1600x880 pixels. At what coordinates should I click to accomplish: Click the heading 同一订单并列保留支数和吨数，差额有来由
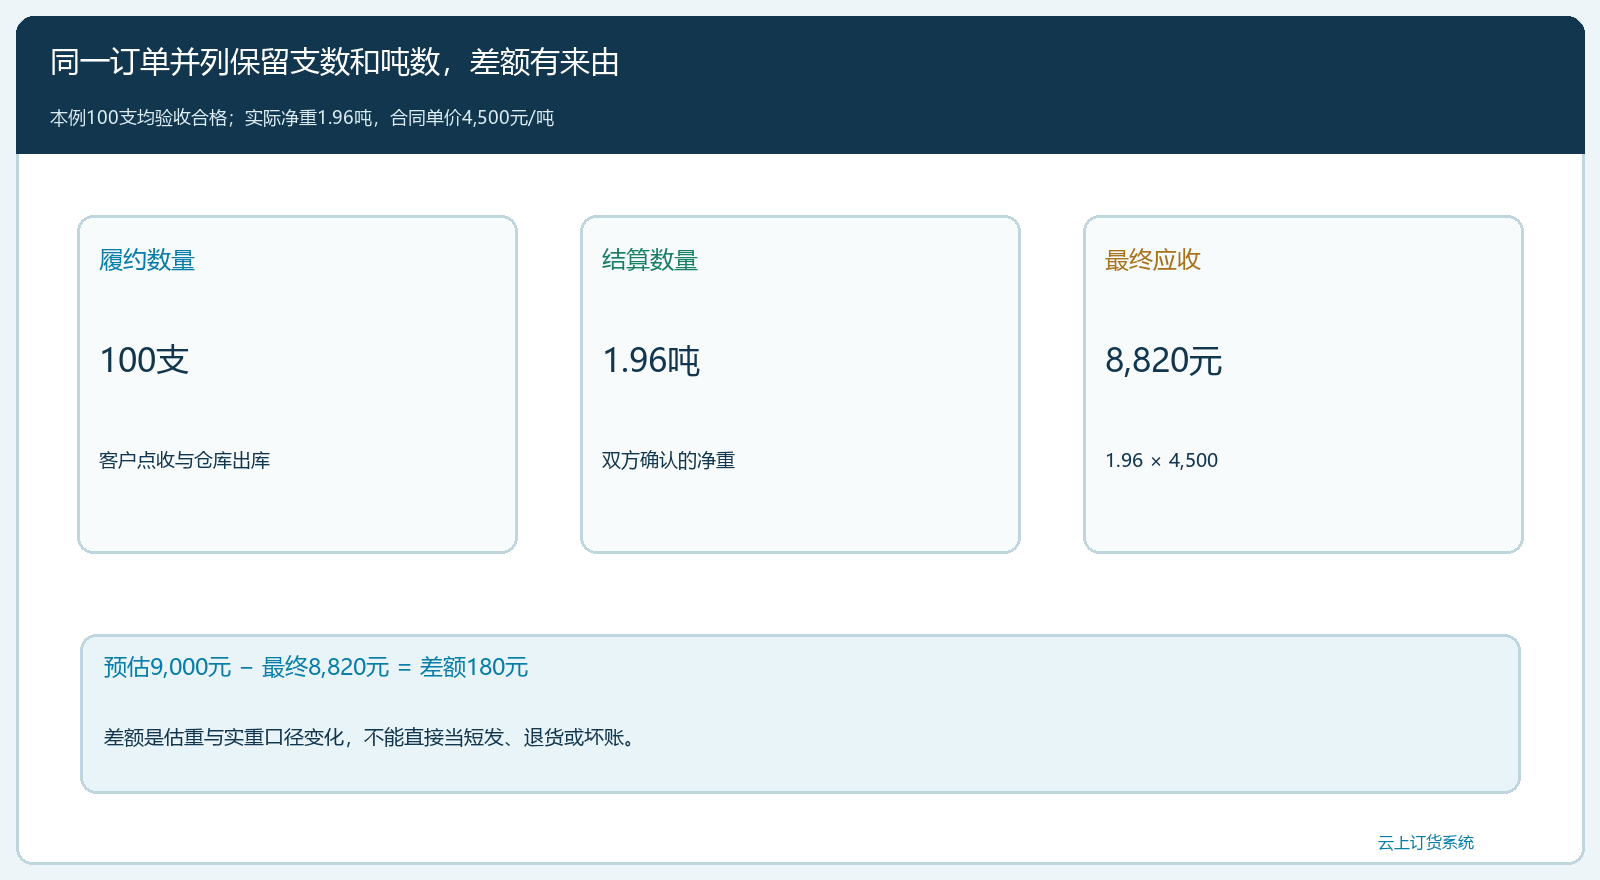point(335,62)
